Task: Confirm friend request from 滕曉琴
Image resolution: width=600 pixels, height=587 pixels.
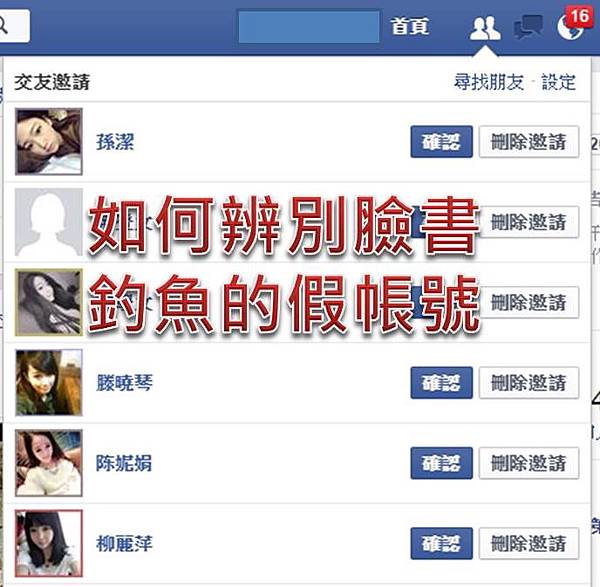Action: click(442, 383)
